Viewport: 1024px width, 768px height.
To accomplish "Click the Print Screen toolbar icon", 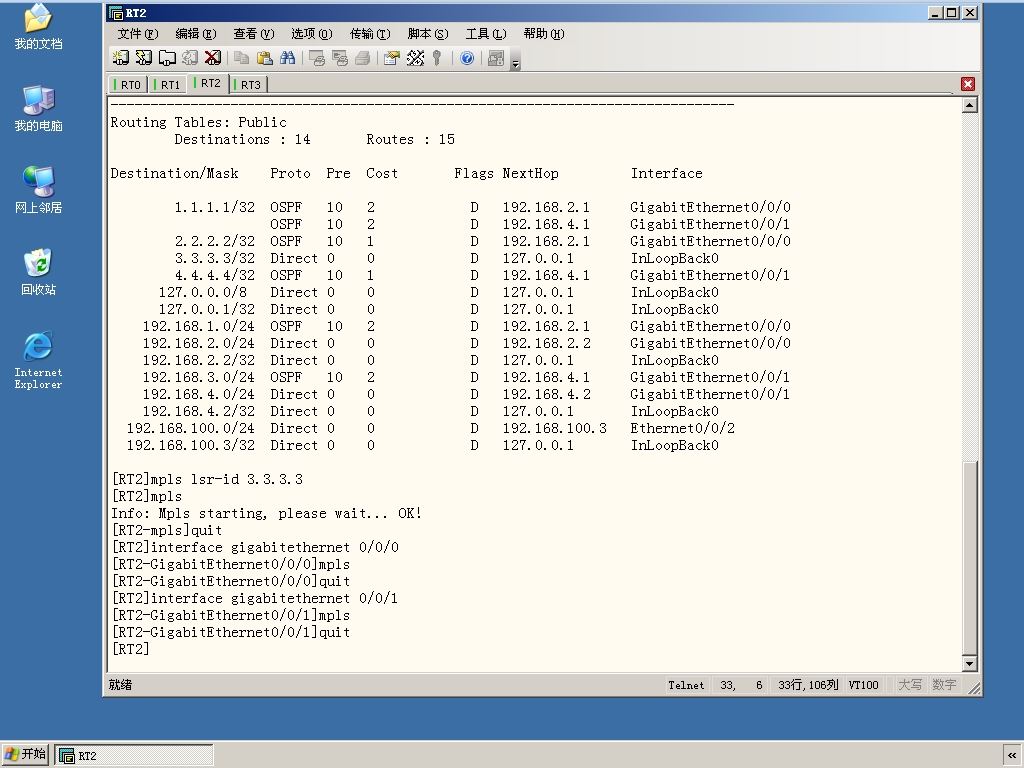I will click(x=317, y=58).
